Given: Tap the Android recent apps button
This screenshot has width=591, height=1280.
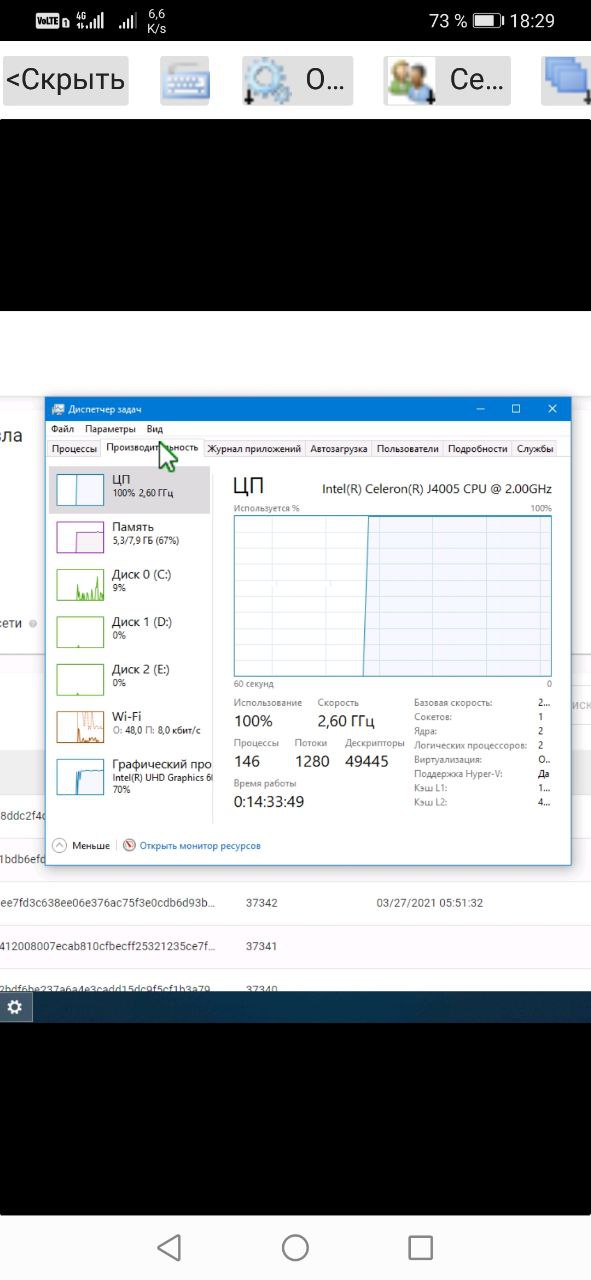Looking at the screenshot, I should tap(421, 1247).
